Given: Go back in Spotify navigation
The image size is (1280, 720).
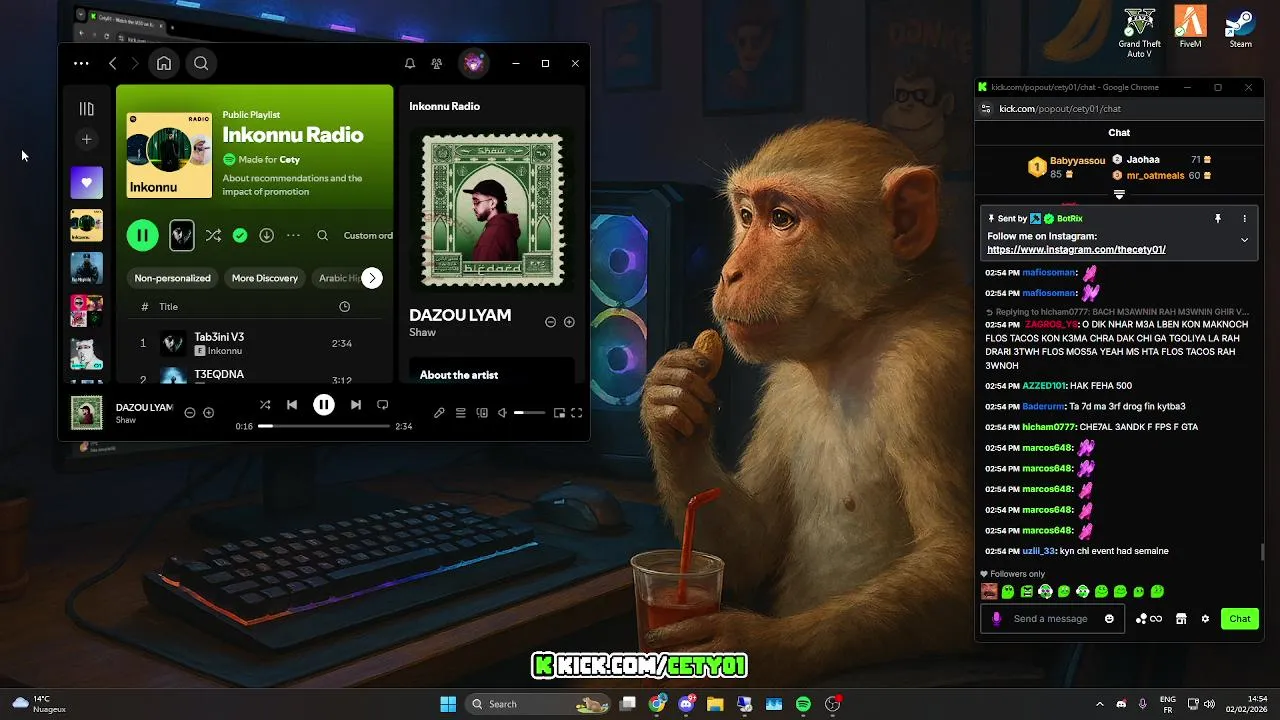Looking at the screenshot, I should [112, 63].
